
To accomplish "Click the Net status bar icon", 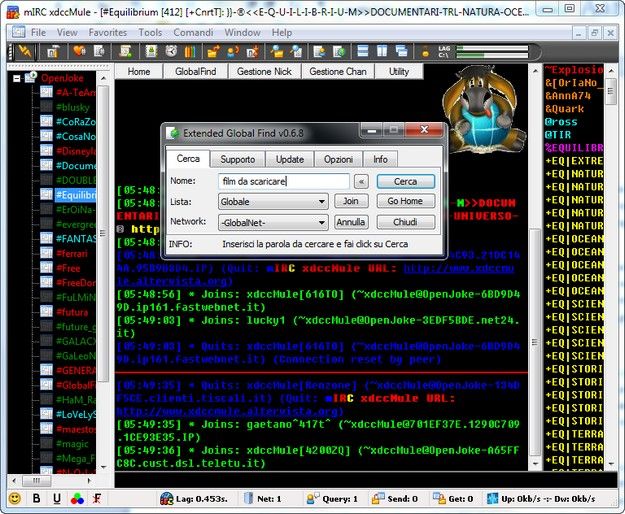I will (248, 498).
